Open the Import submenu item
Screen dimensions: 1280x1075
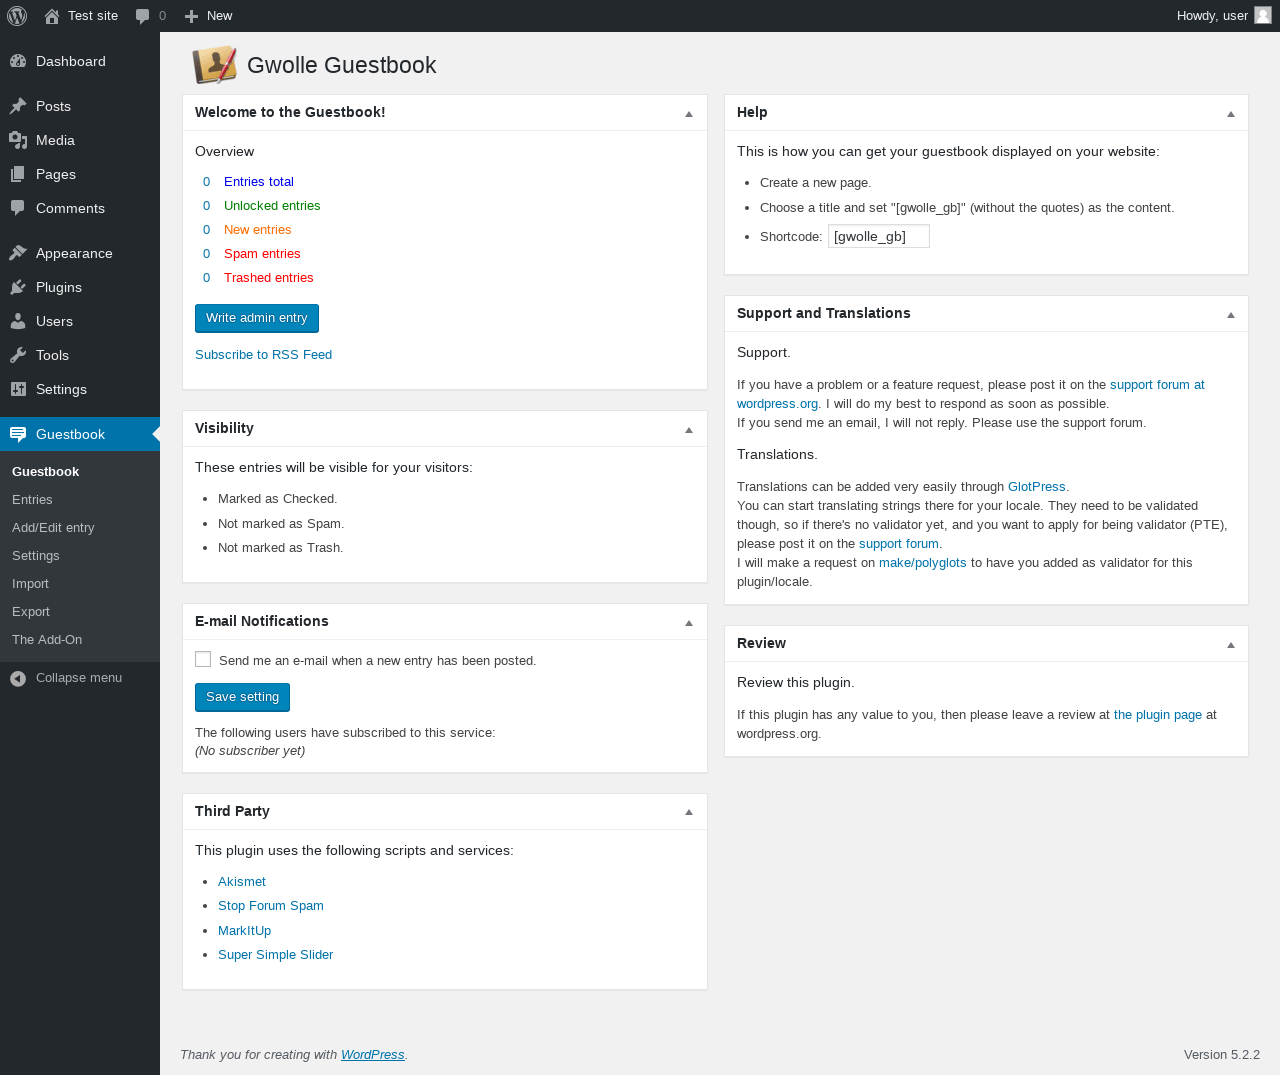(x=30, y=584)
